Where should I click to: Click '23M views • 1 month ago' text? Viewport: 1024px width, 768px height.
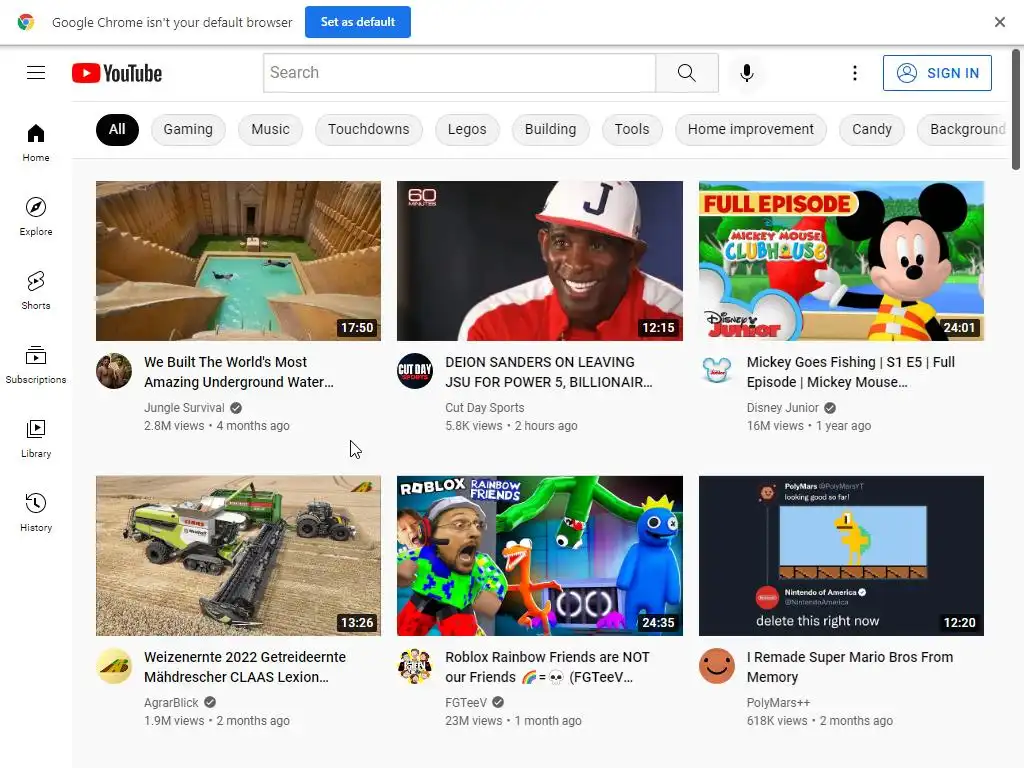point(513,721)
